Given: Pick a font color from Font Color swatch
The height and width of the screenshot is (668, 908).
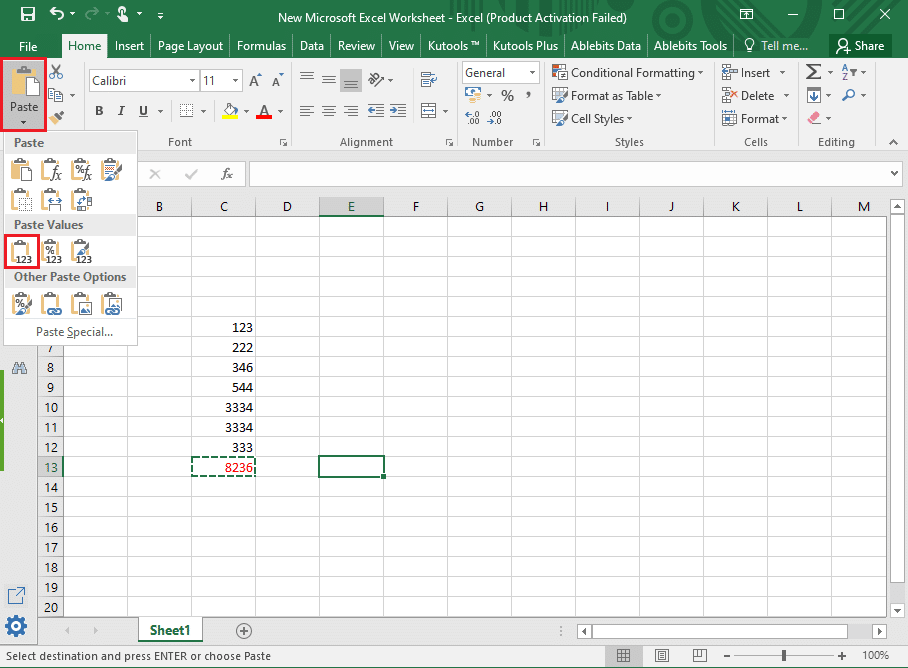Looking at the screenshot, I should tap(266, 111).
